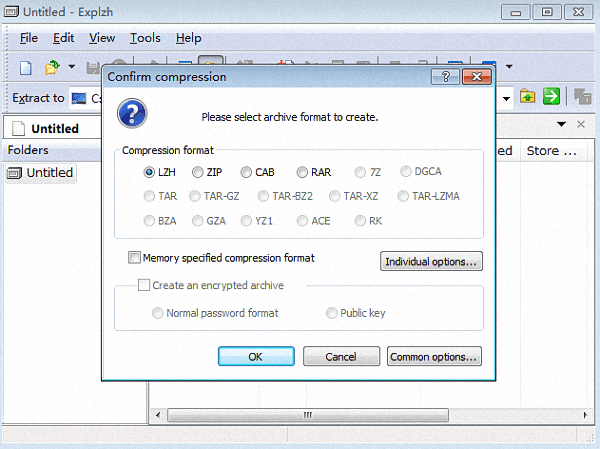600x449 pixels.
Task: Open the Extract to path dropdown
Action: [x=507, y=97]
